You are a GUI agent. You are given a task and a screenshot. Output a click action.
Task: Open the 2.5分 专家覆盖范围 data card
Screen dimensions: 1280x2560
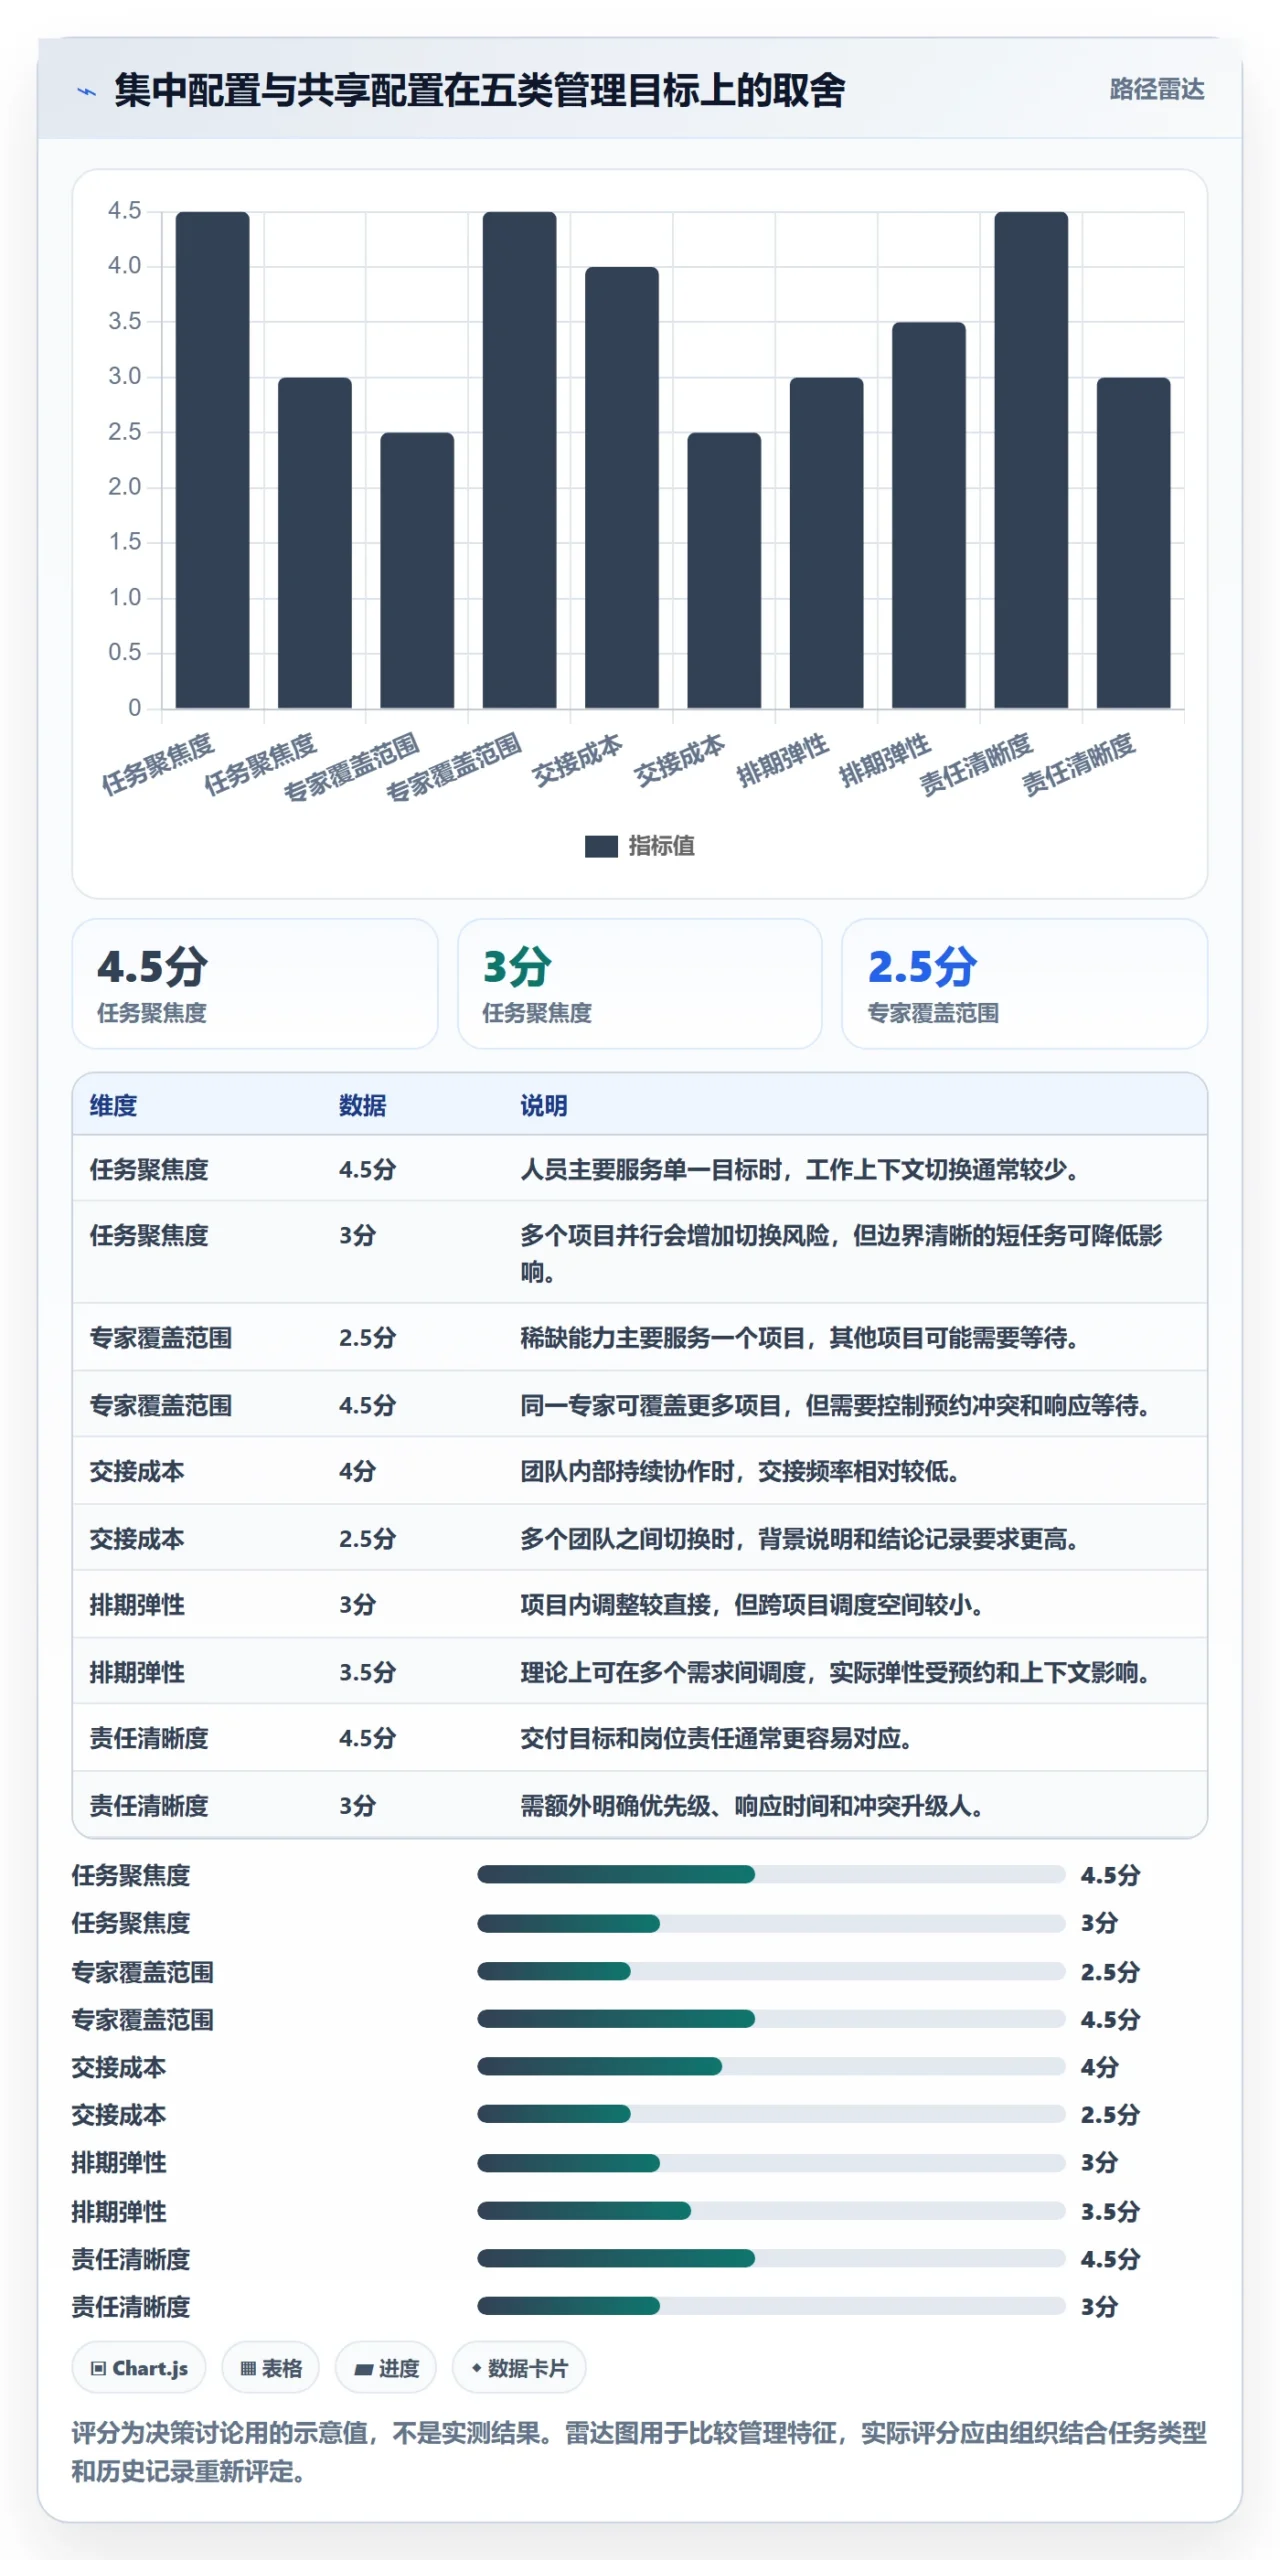click(1024, 983)
